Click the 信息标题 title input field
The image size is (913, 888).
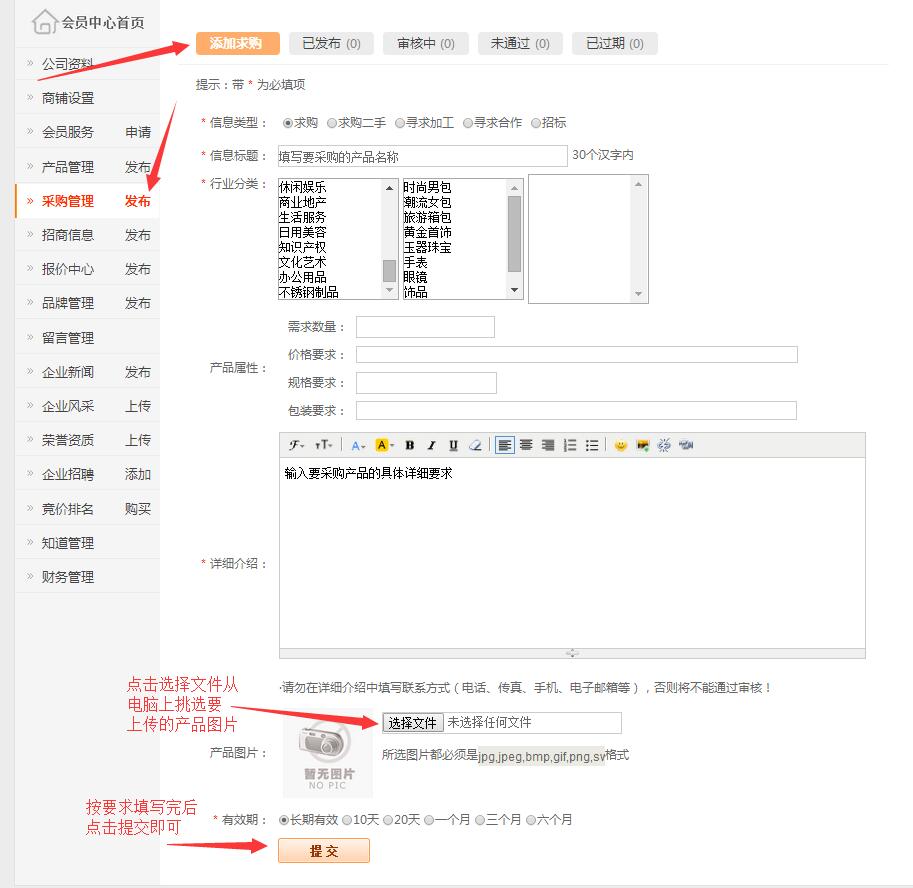[x=422, y=156]
